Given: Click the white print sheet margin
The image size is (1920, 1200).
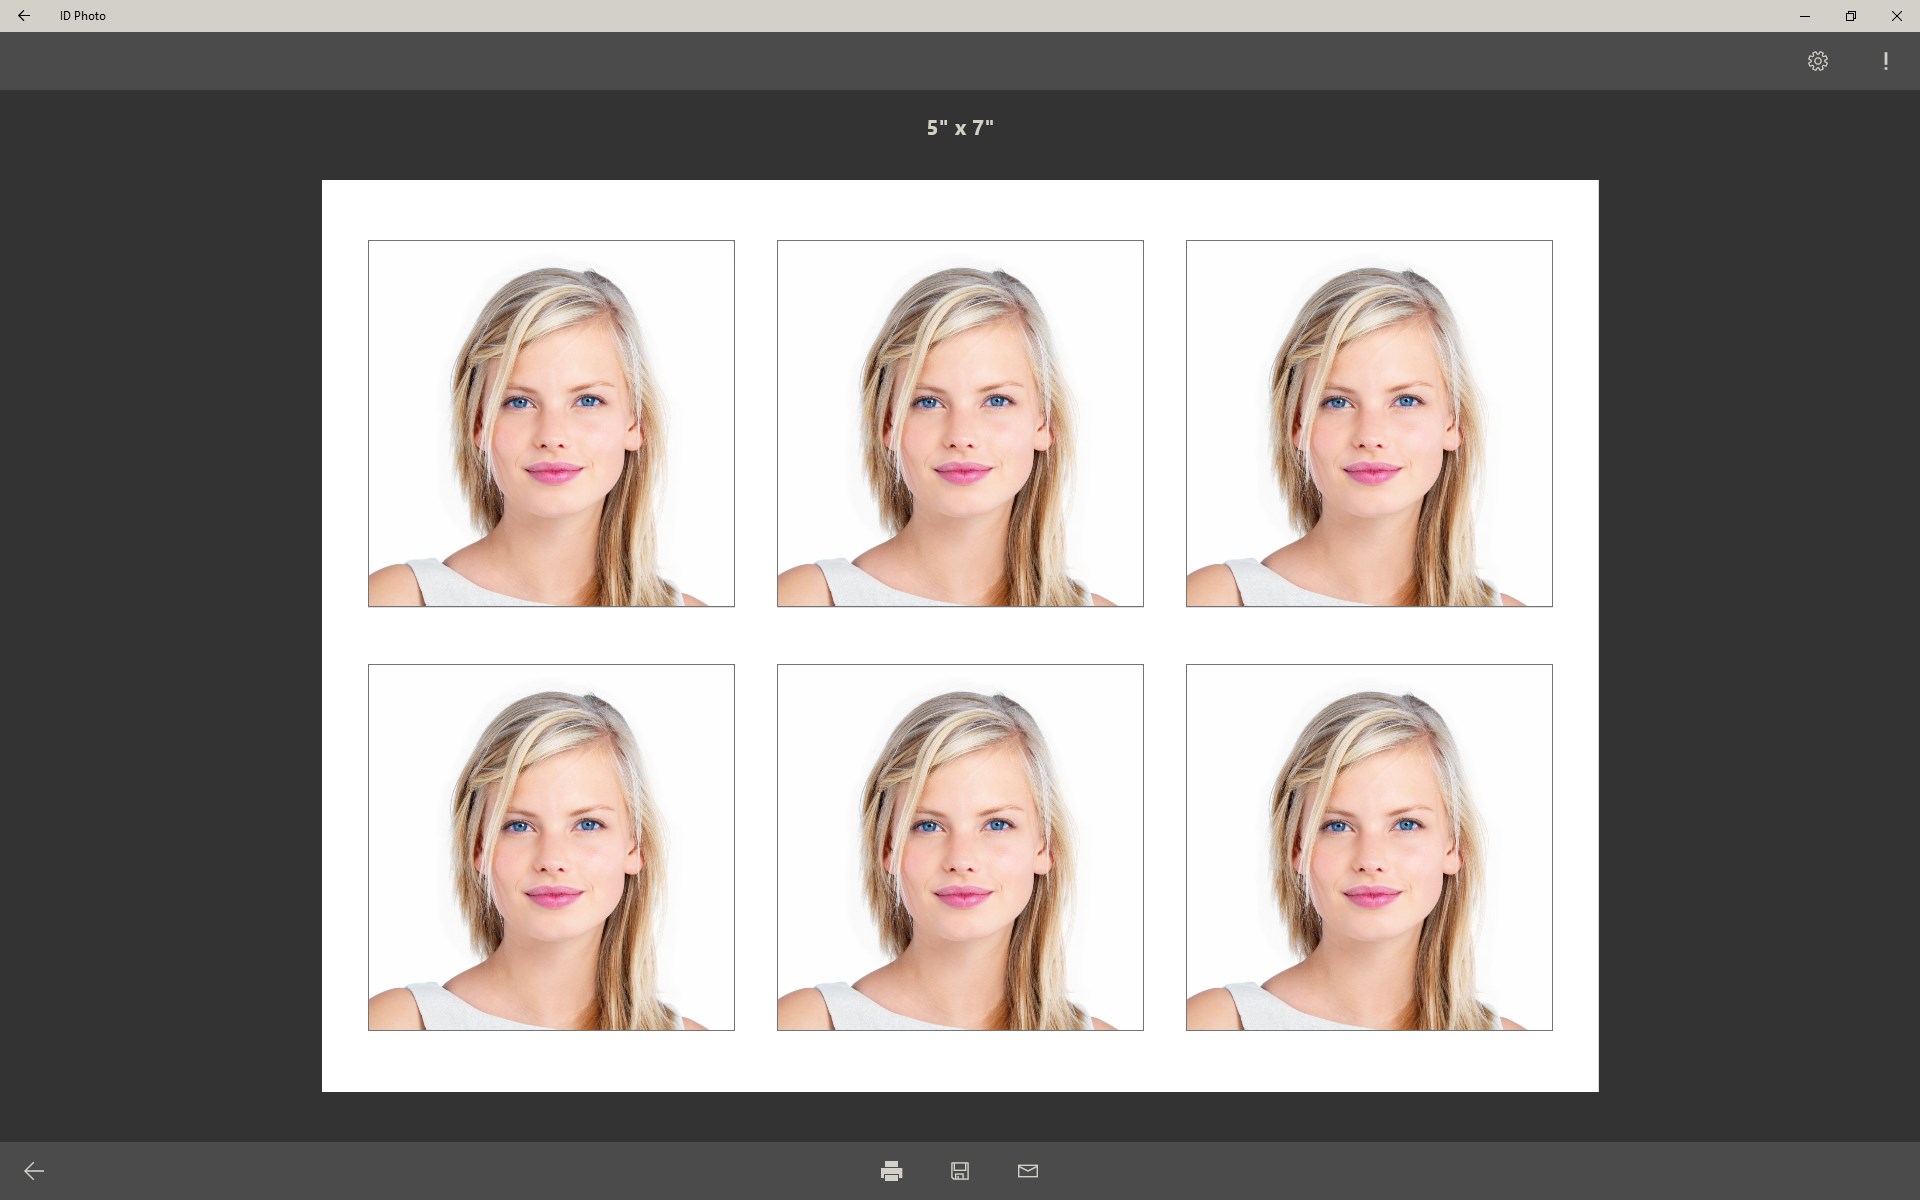Looking at the screenshot, I should 960,1062.
